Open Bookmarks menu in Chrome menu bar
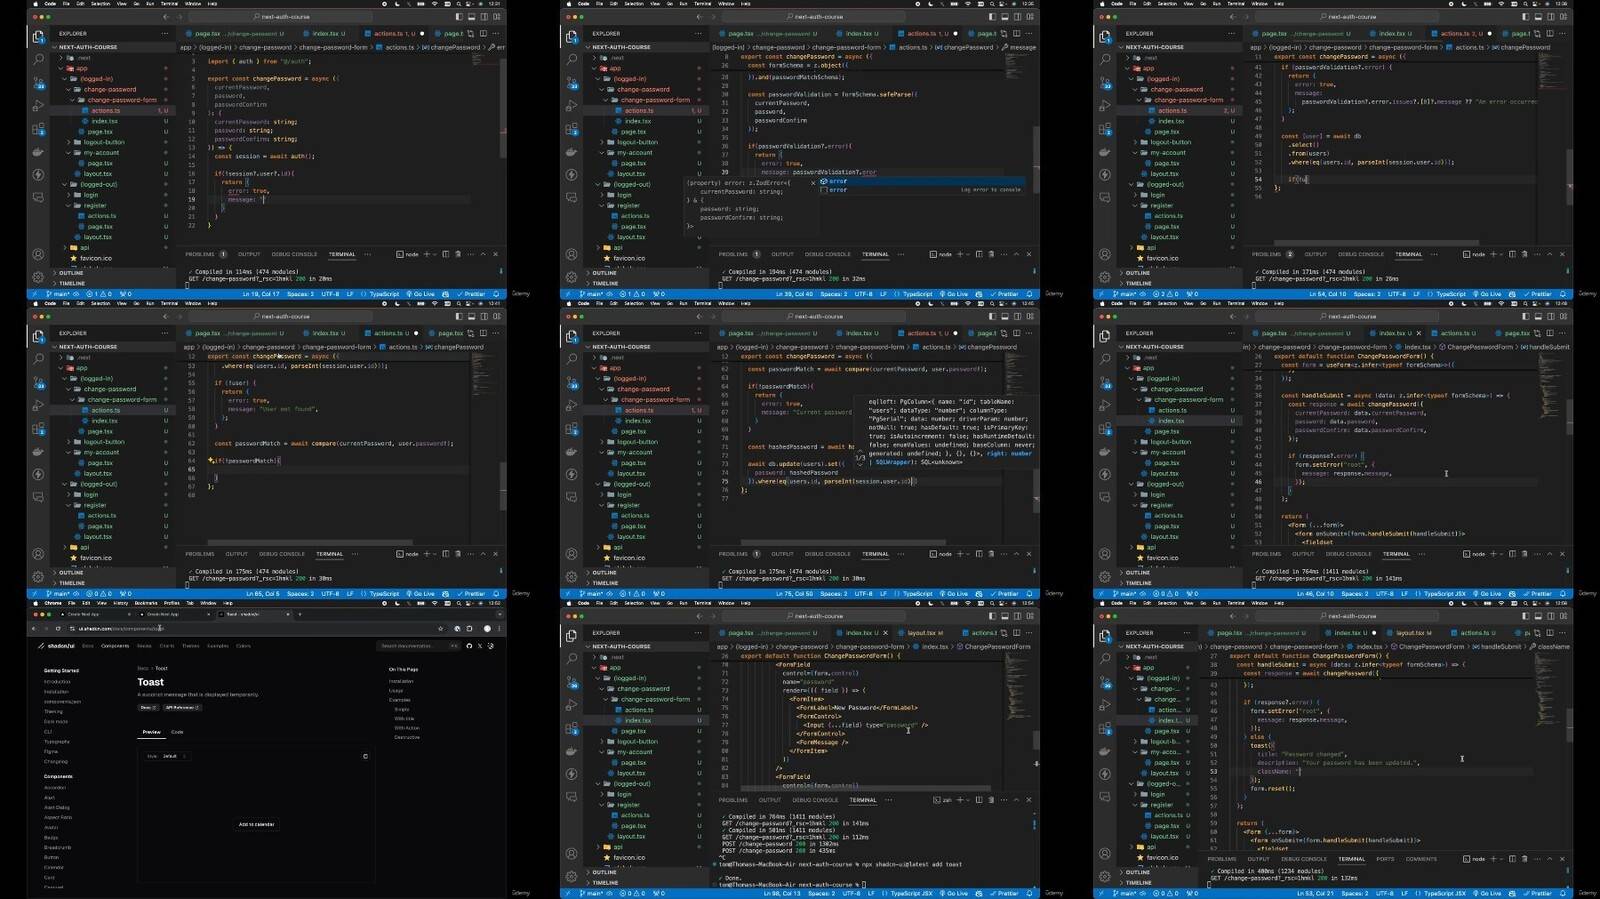Image resolution: width=1600 pixels, height=899 pixels. pyautogui.click(x=146, y=603)
